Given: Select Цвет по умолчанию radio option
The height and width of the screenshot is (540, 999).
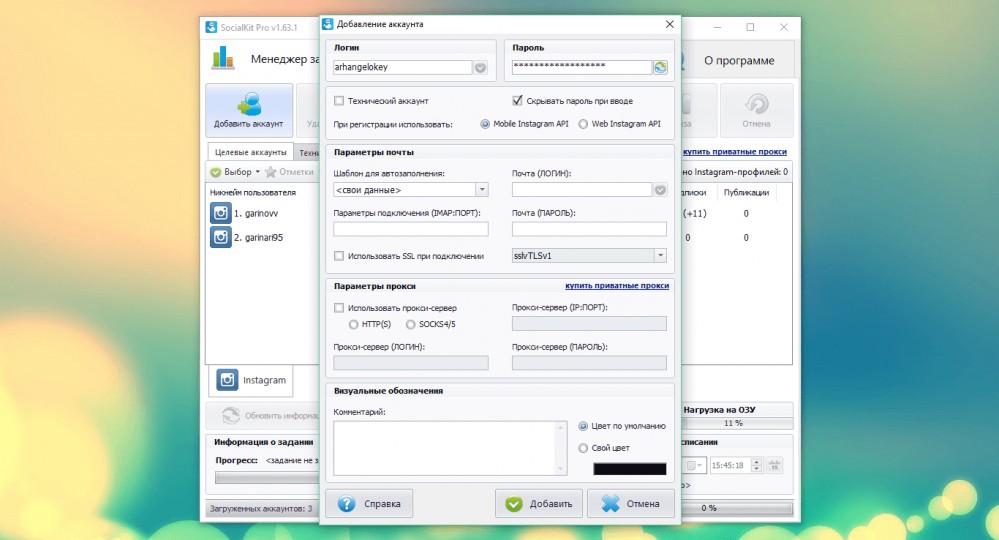Looking at the screenshot, I should tap(583, 426).
